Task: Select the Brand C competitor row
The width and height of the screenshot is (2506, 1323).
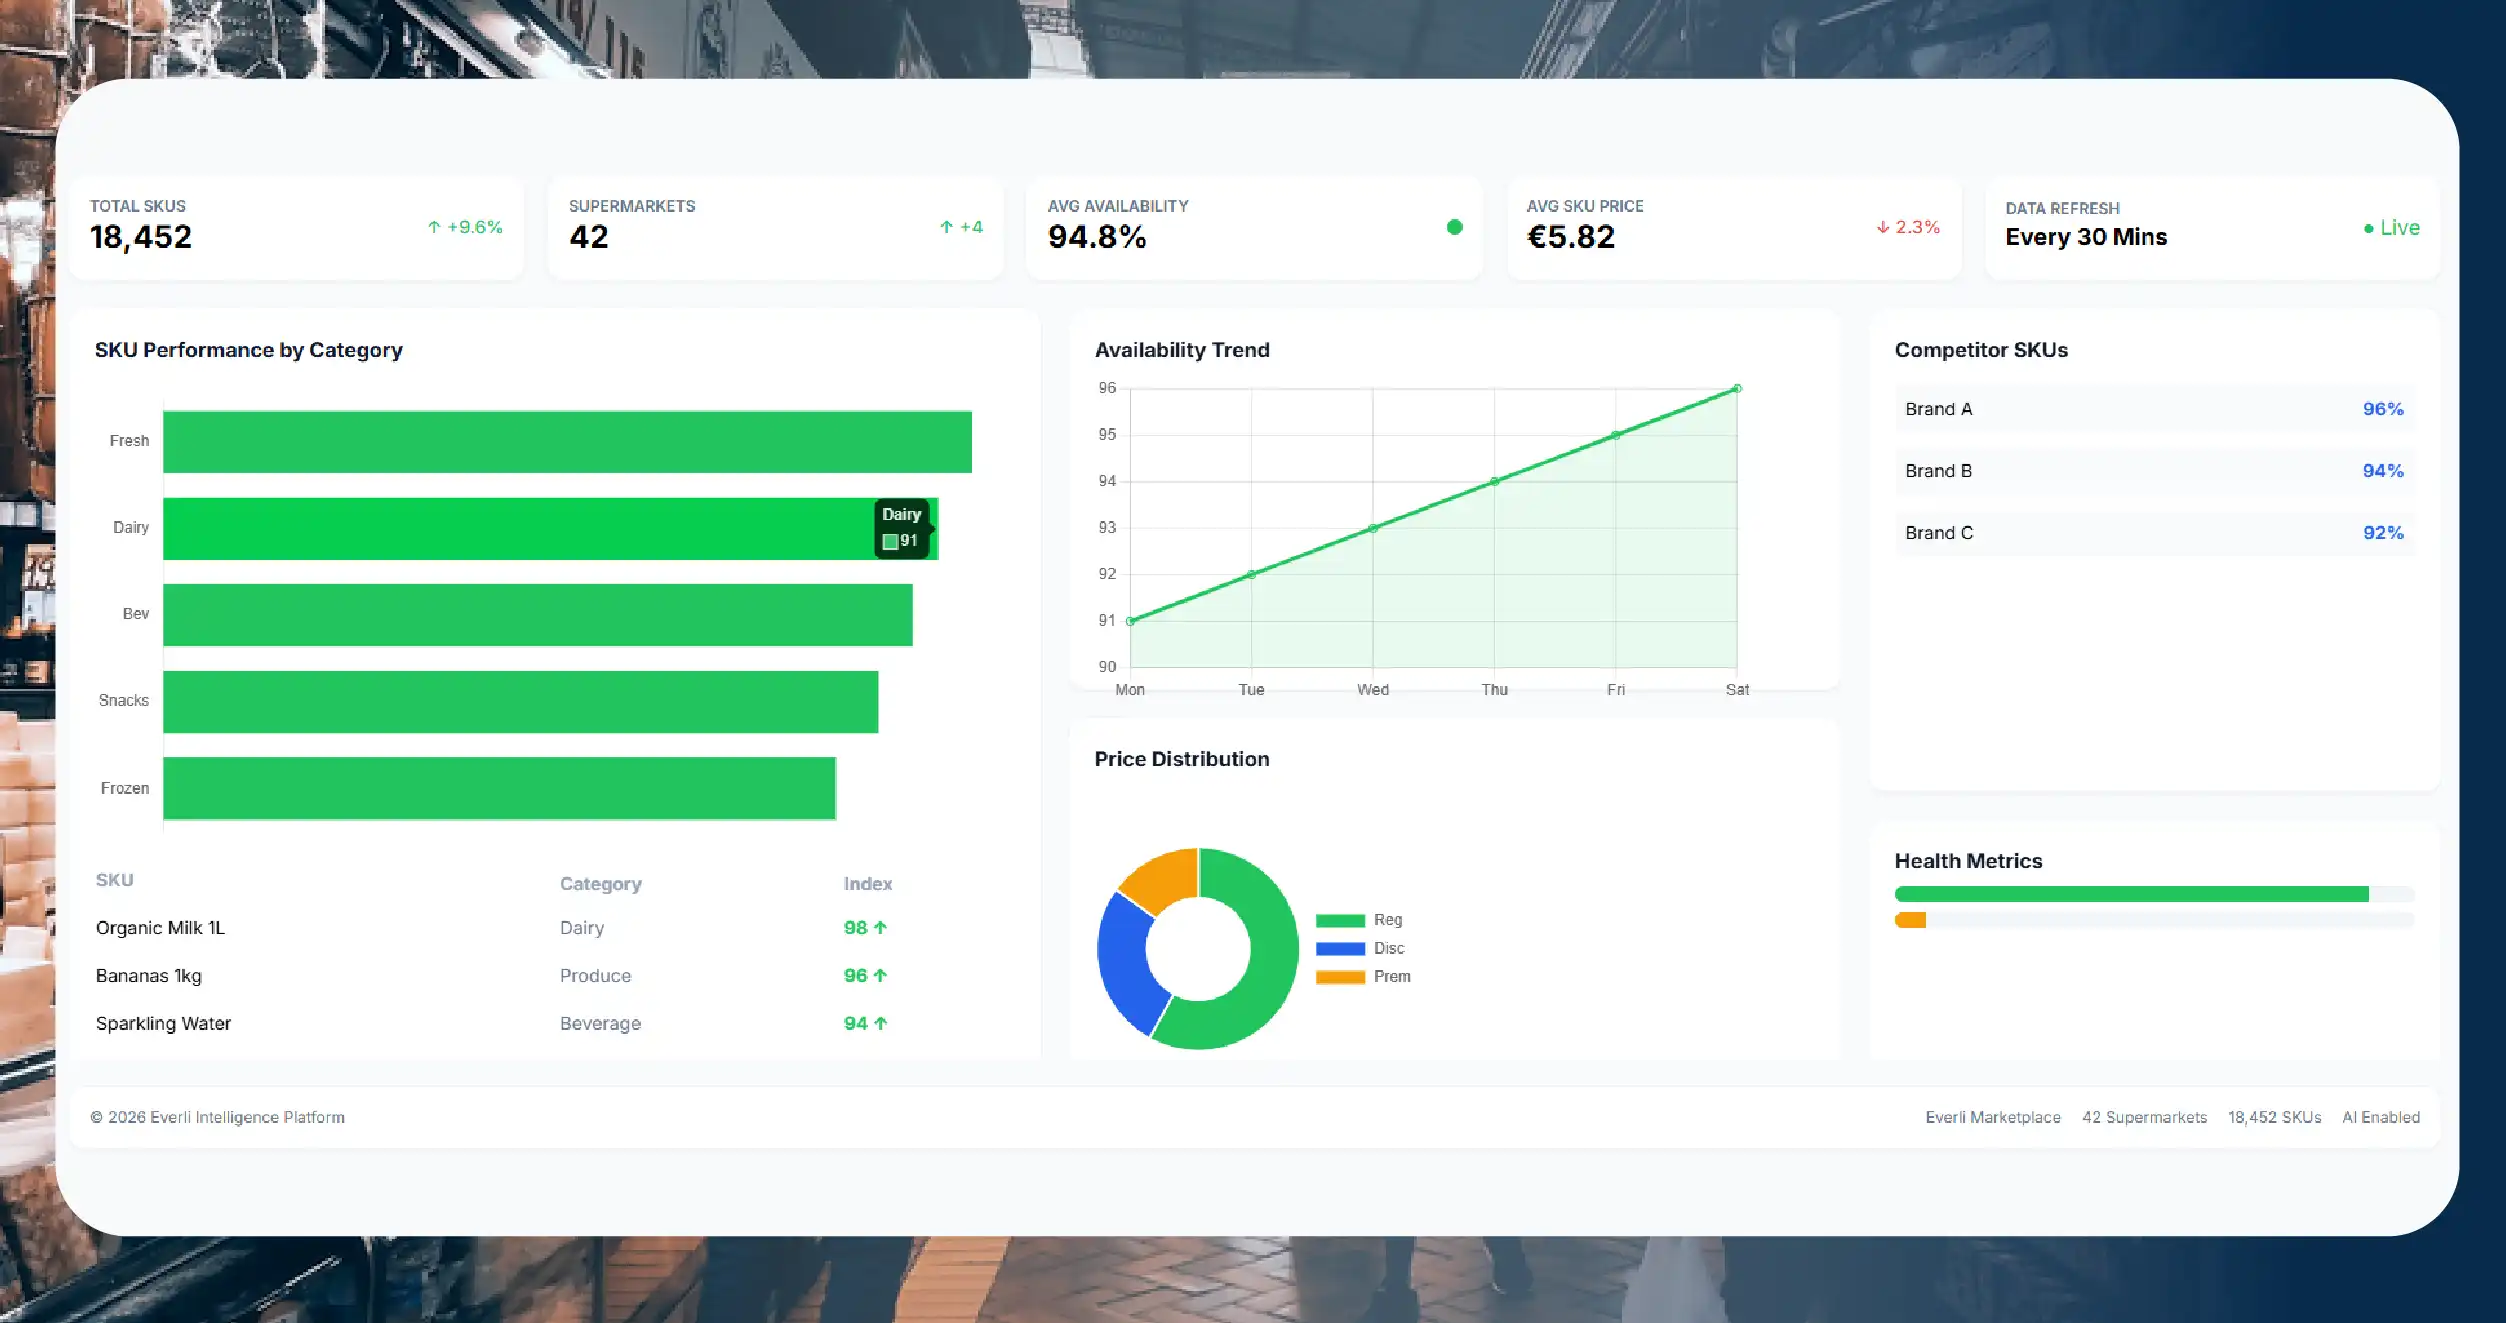Action: click(2154, 533)
